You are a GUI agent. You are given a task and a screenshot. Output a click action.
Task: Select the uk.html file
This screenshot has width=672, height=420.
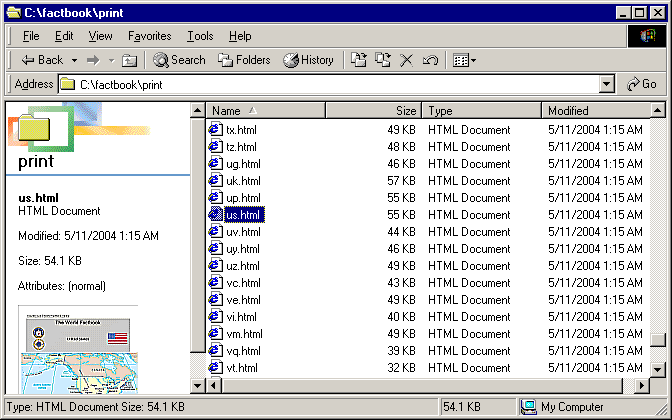click(243, 181)
